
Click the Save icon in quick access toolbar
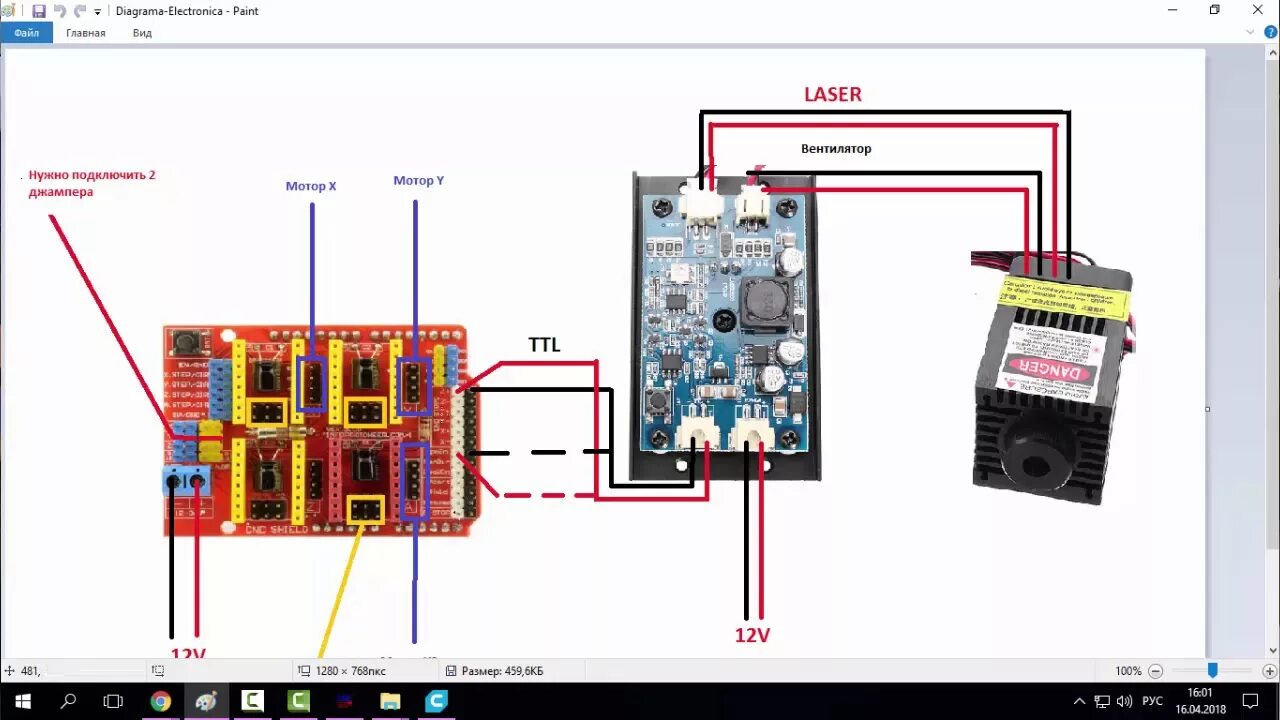click(x=39, y=11)
